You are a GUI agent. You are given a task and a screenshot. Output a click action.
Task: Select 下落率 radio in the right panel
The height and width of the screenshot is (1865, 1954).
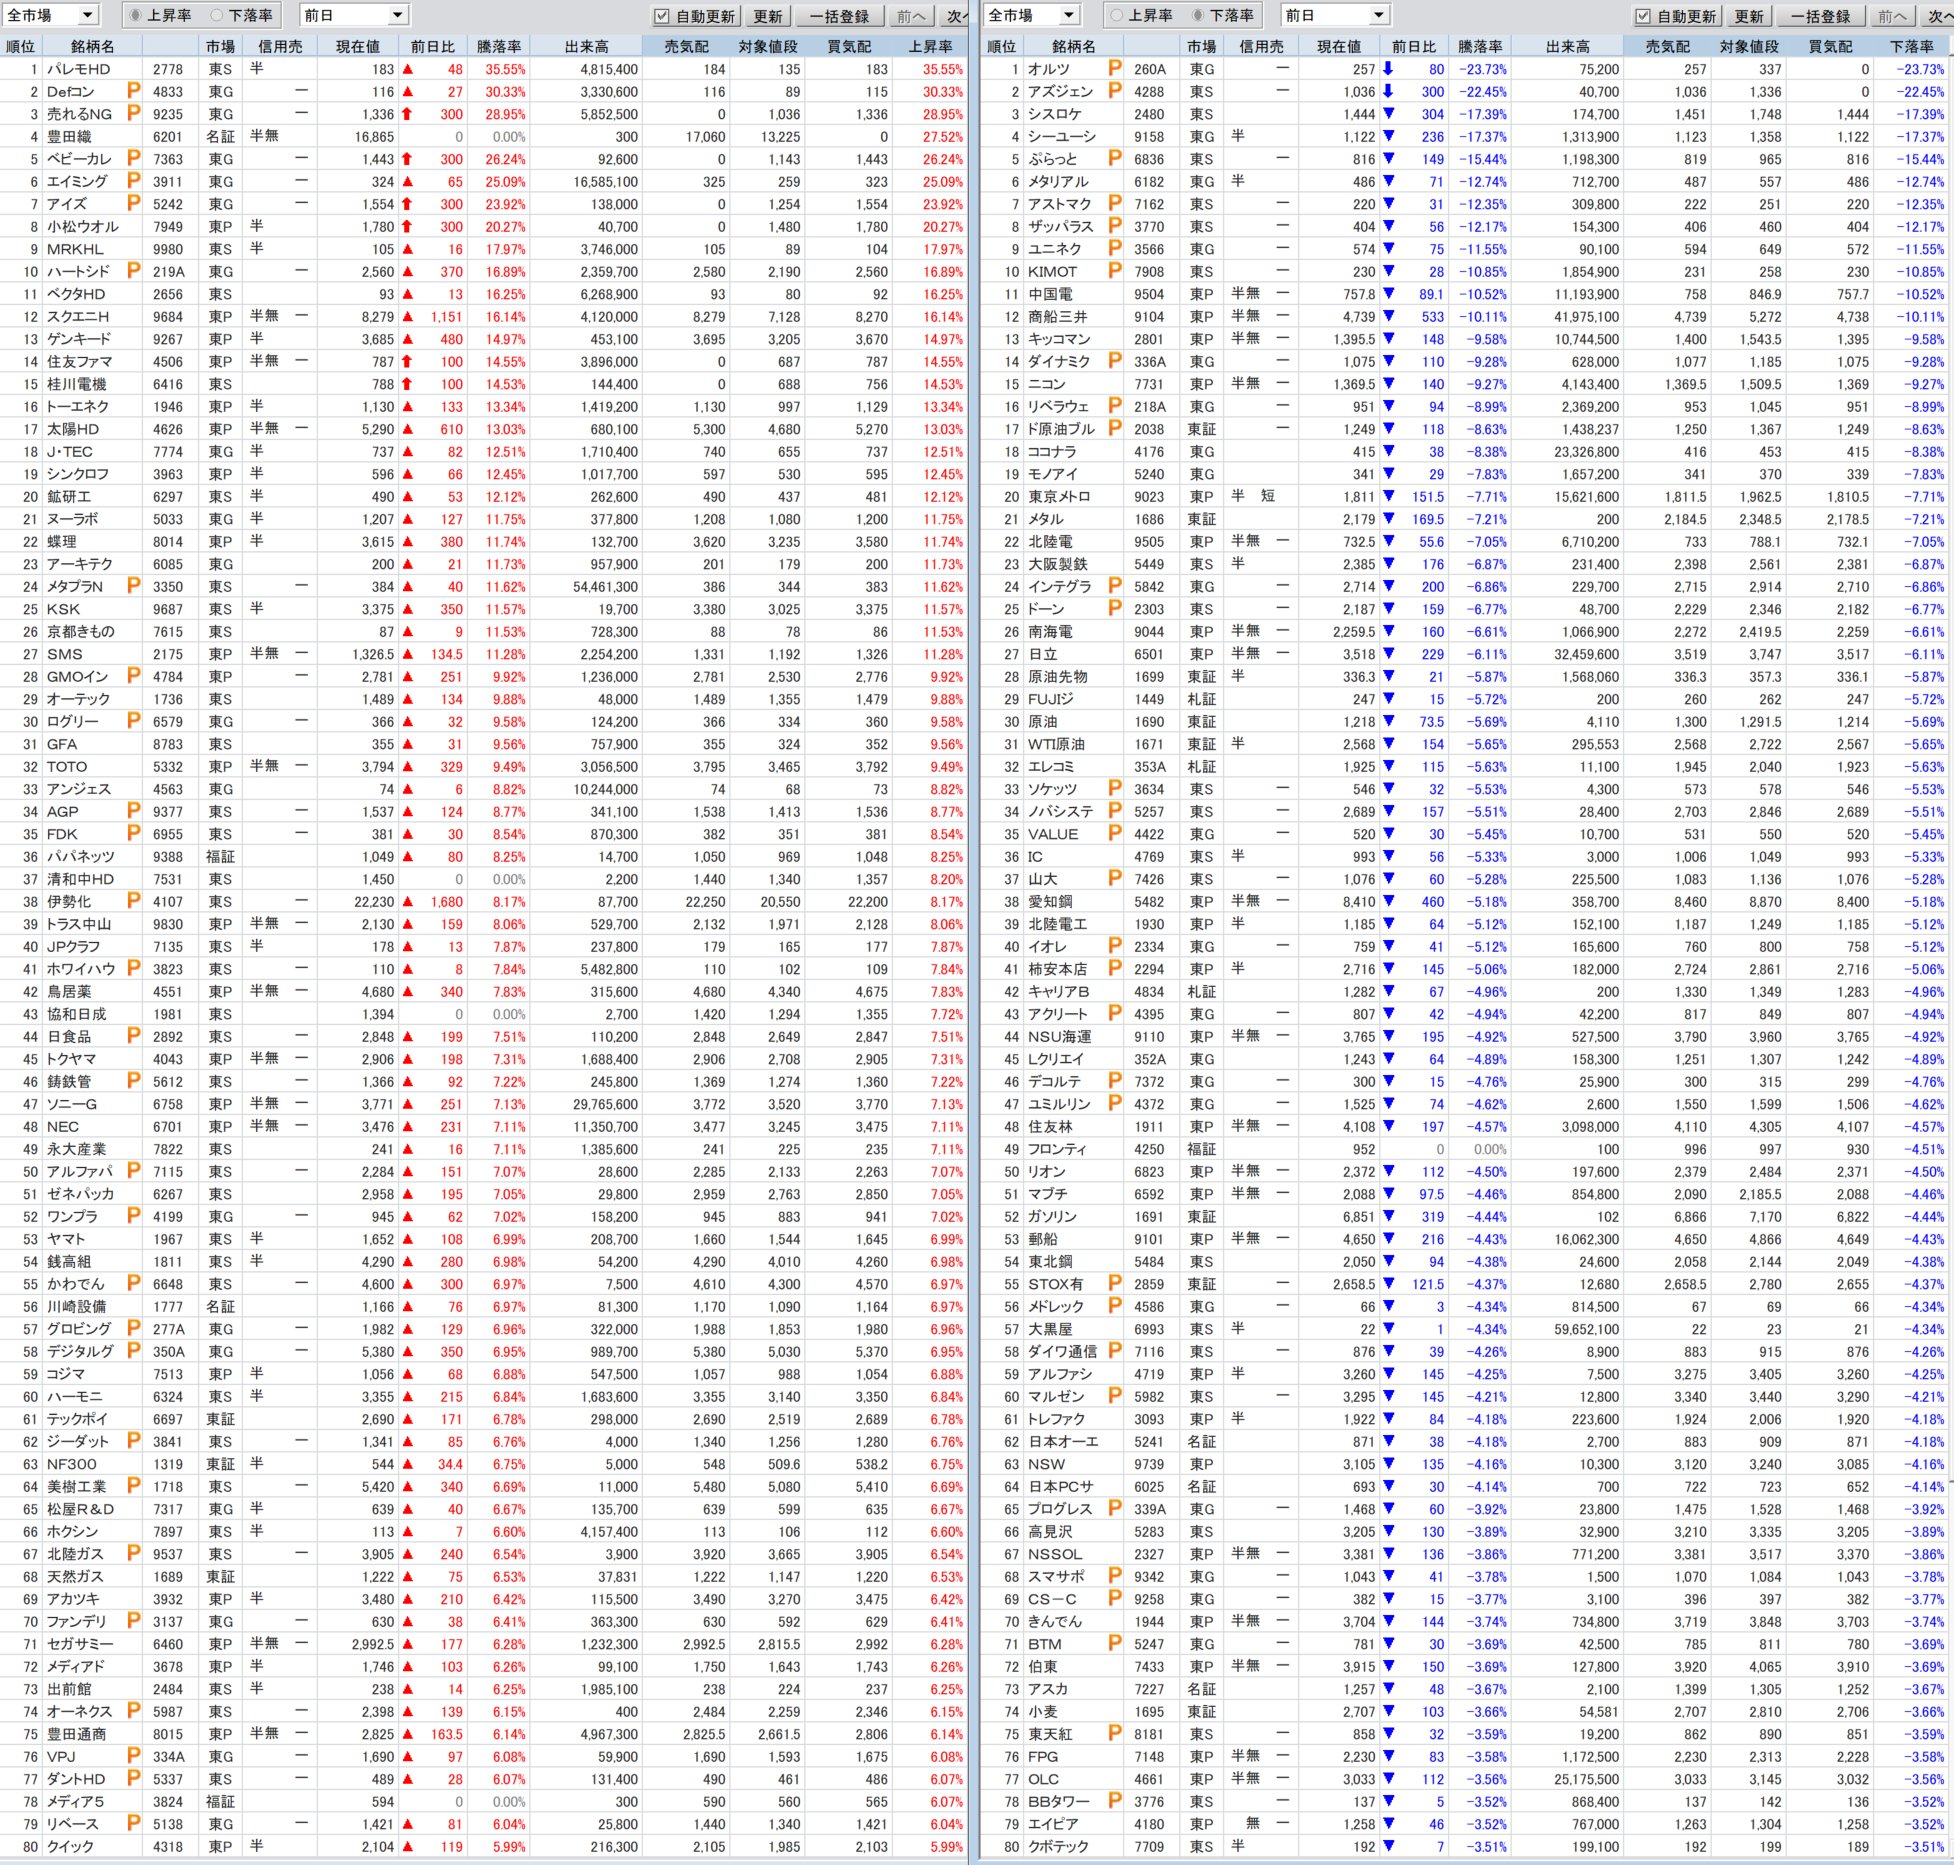1198,16
